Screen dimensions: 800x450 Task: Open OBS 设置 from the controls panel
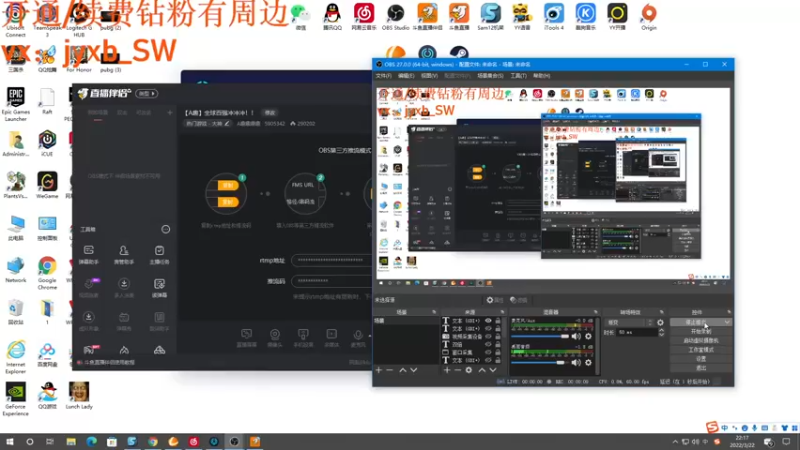tap(701, 359)
